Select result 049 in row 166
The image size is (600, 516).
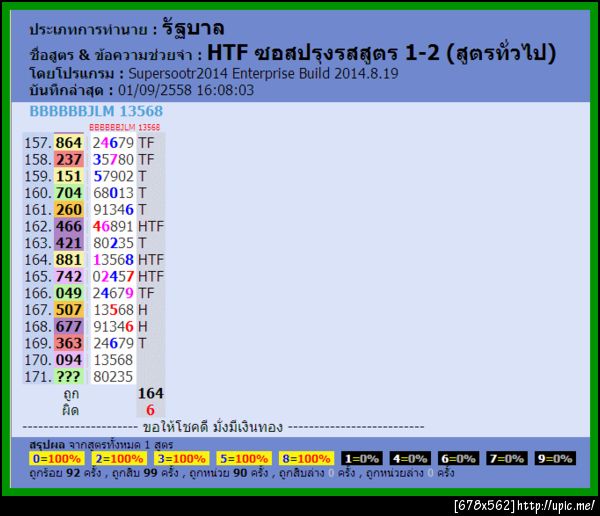tap(69, 293)
